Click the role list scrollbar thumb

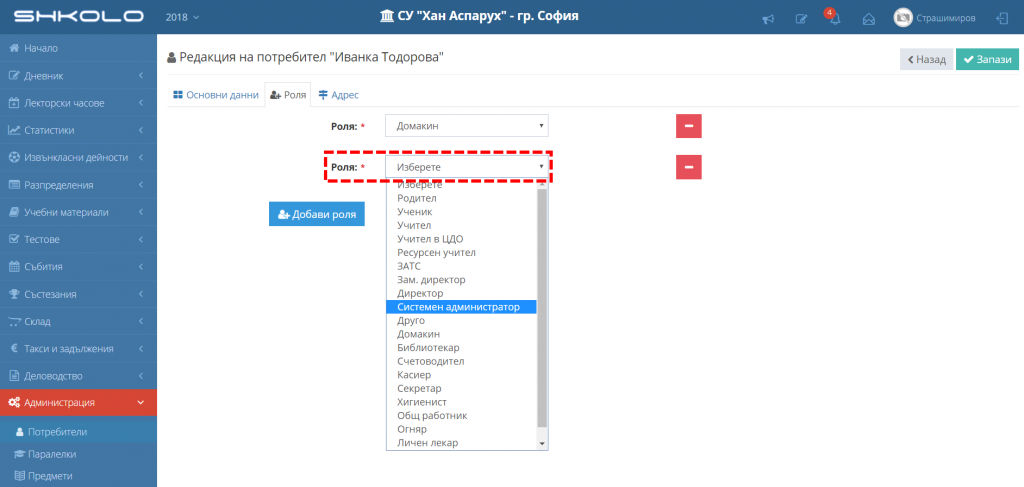pos(542,308)
